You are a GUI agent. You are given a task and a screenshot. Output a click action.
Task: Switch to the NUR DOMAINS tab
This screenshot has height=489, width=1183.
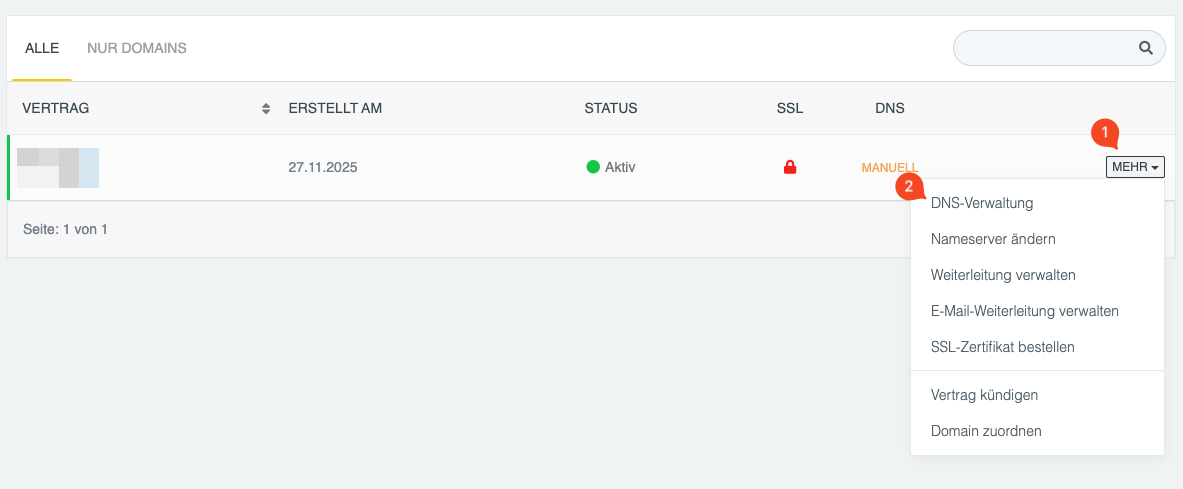(137, 48)
